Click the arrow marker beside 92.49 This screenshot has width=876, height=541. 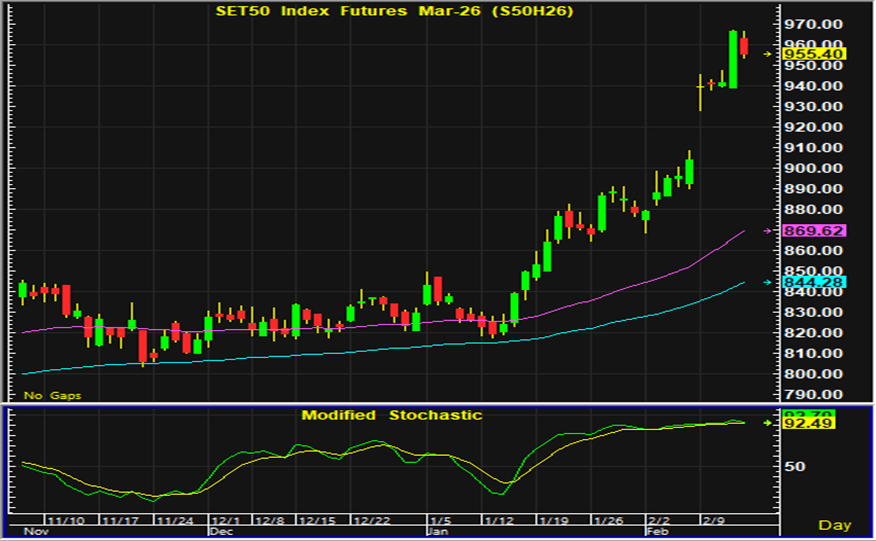pos(768,423)
